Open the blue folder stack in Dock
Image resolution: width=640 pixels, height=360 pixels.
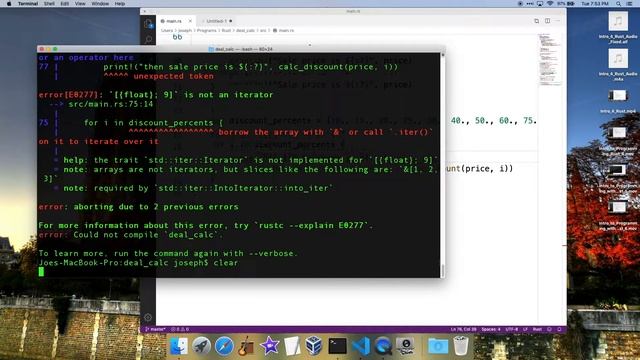[438, 346]
